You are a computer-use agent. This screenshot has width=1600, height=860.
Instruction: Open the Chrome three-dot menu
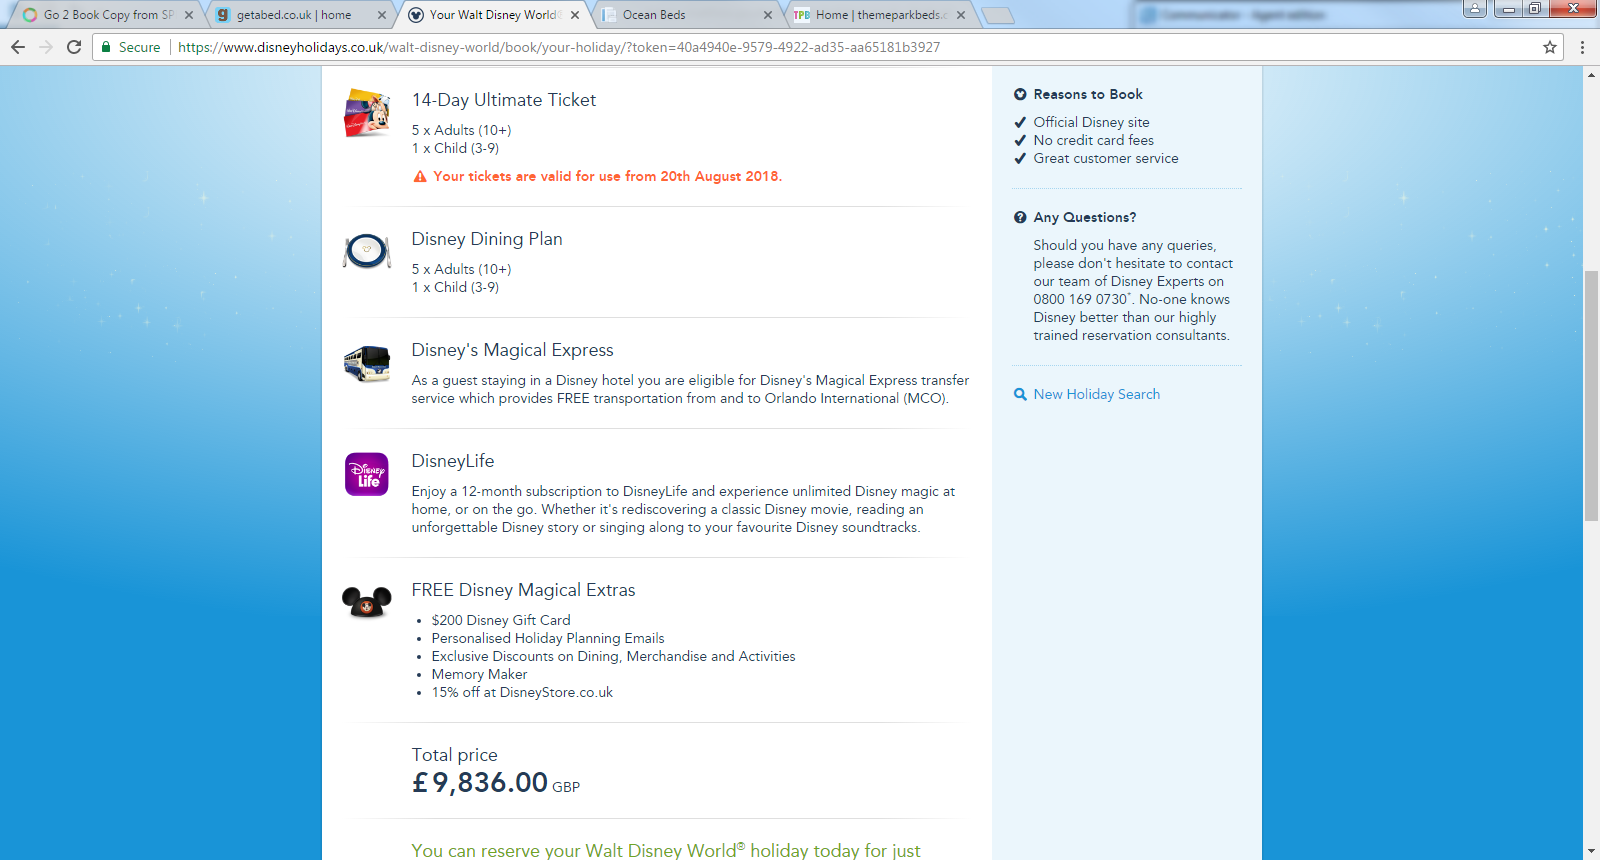tap(1582, 47)
